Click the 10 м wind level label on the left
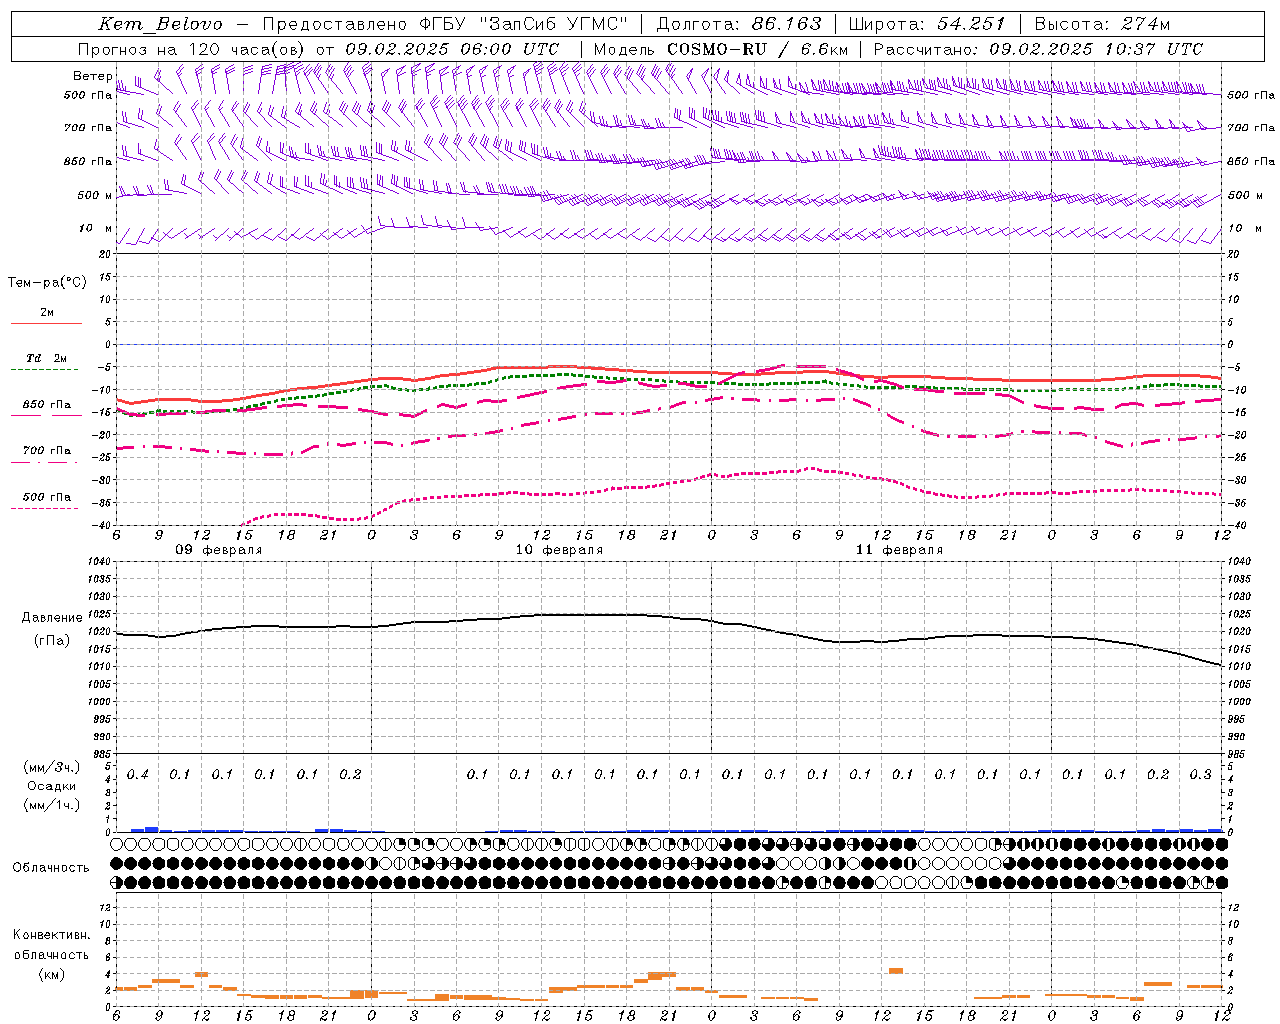This screenshot has height=1024, width=1280. pos(95,229)
